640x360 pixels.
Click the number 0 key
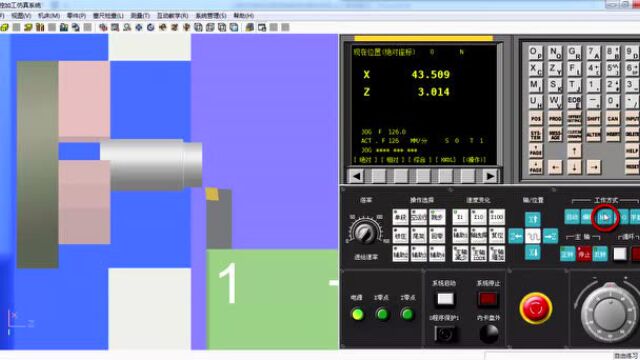pos(612,101)
